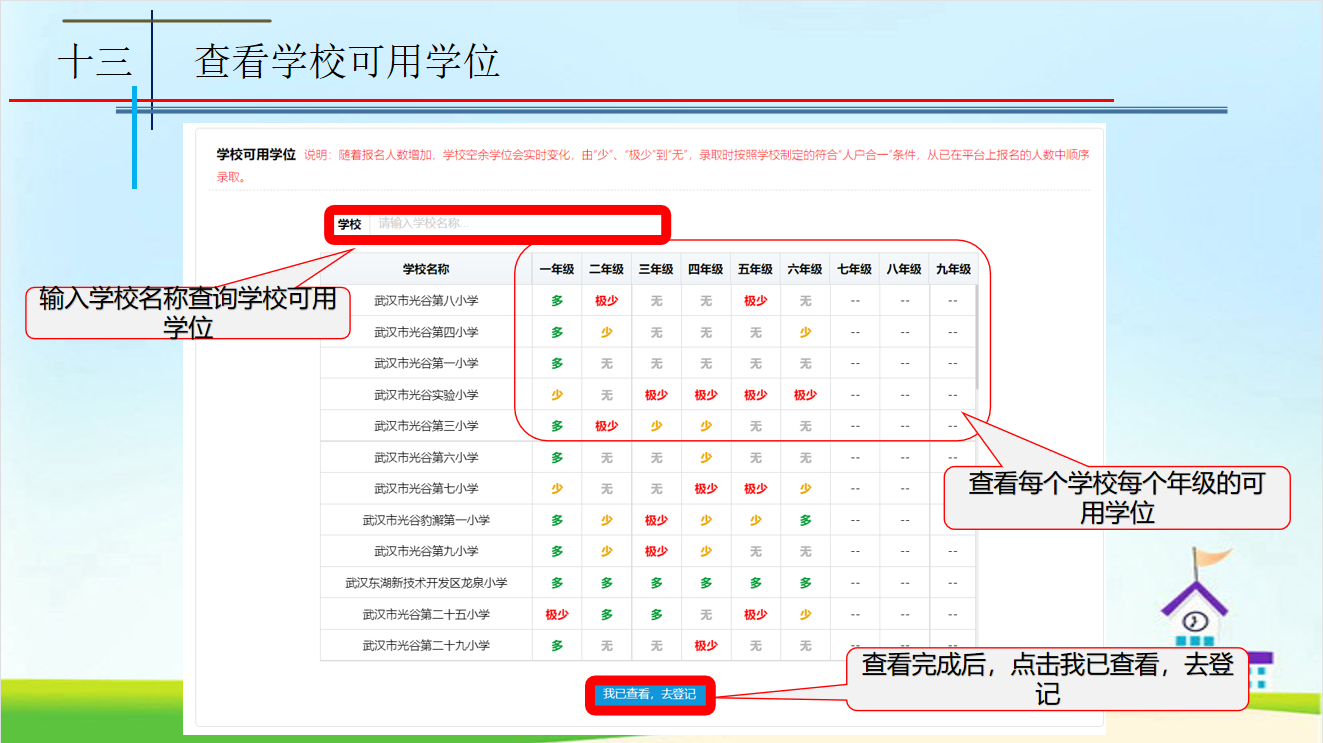Click the school name search input field

tap(516, 224)
